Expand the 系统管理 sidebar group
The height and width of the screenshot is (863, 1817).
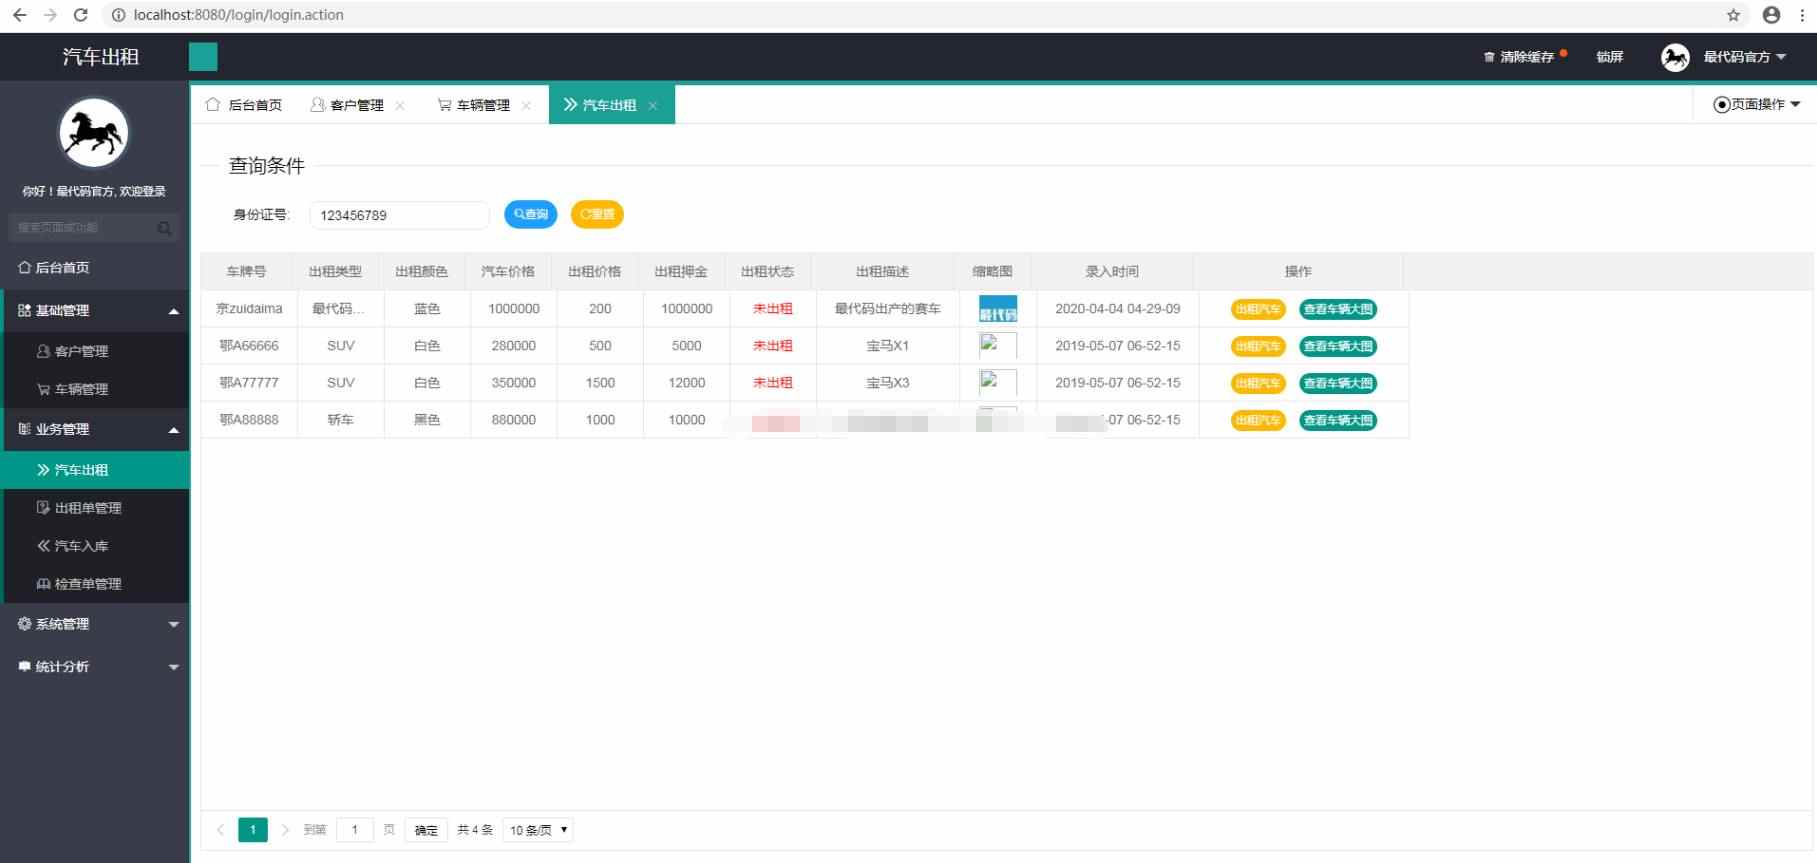[x=95, y=624]
